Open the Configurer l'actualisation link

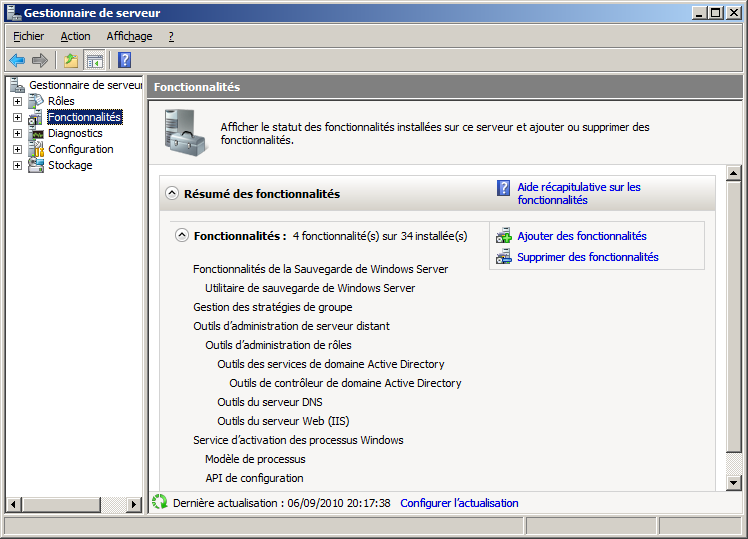coord(459,503)
